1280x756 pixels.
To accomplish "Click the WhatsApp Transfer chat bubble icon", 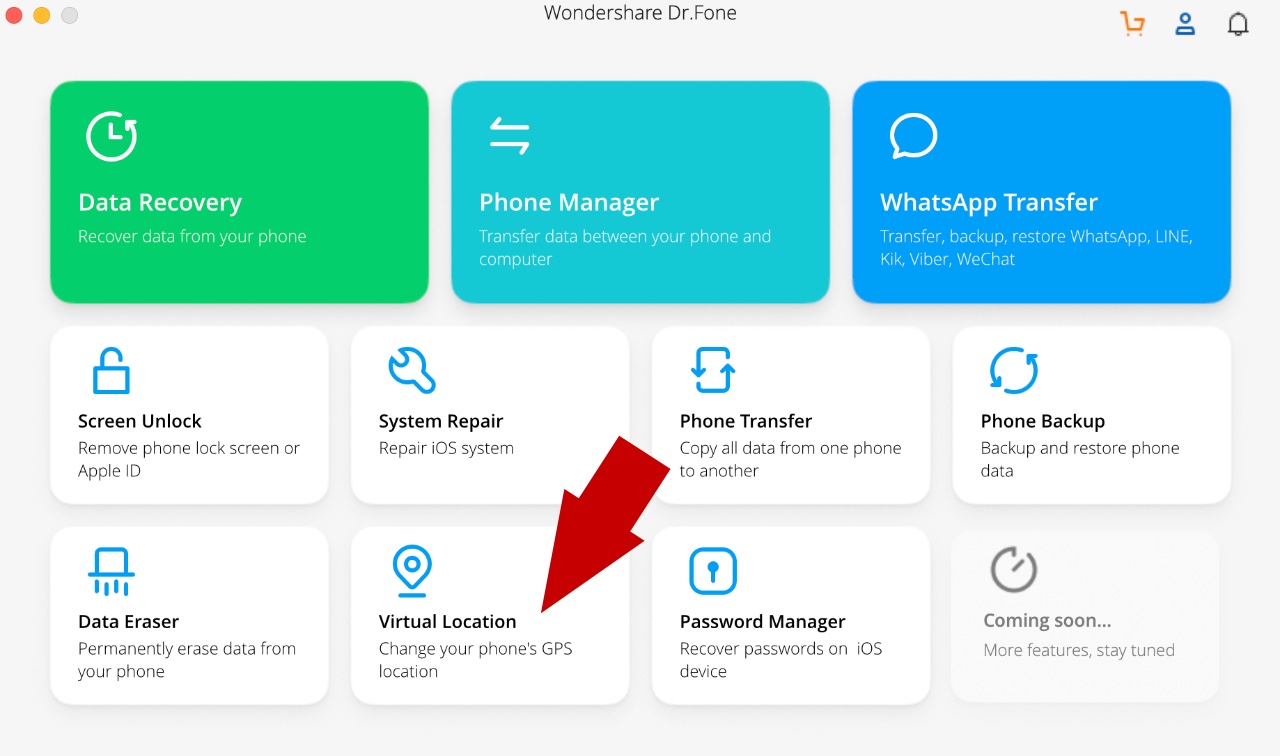I will pos(913,137).
